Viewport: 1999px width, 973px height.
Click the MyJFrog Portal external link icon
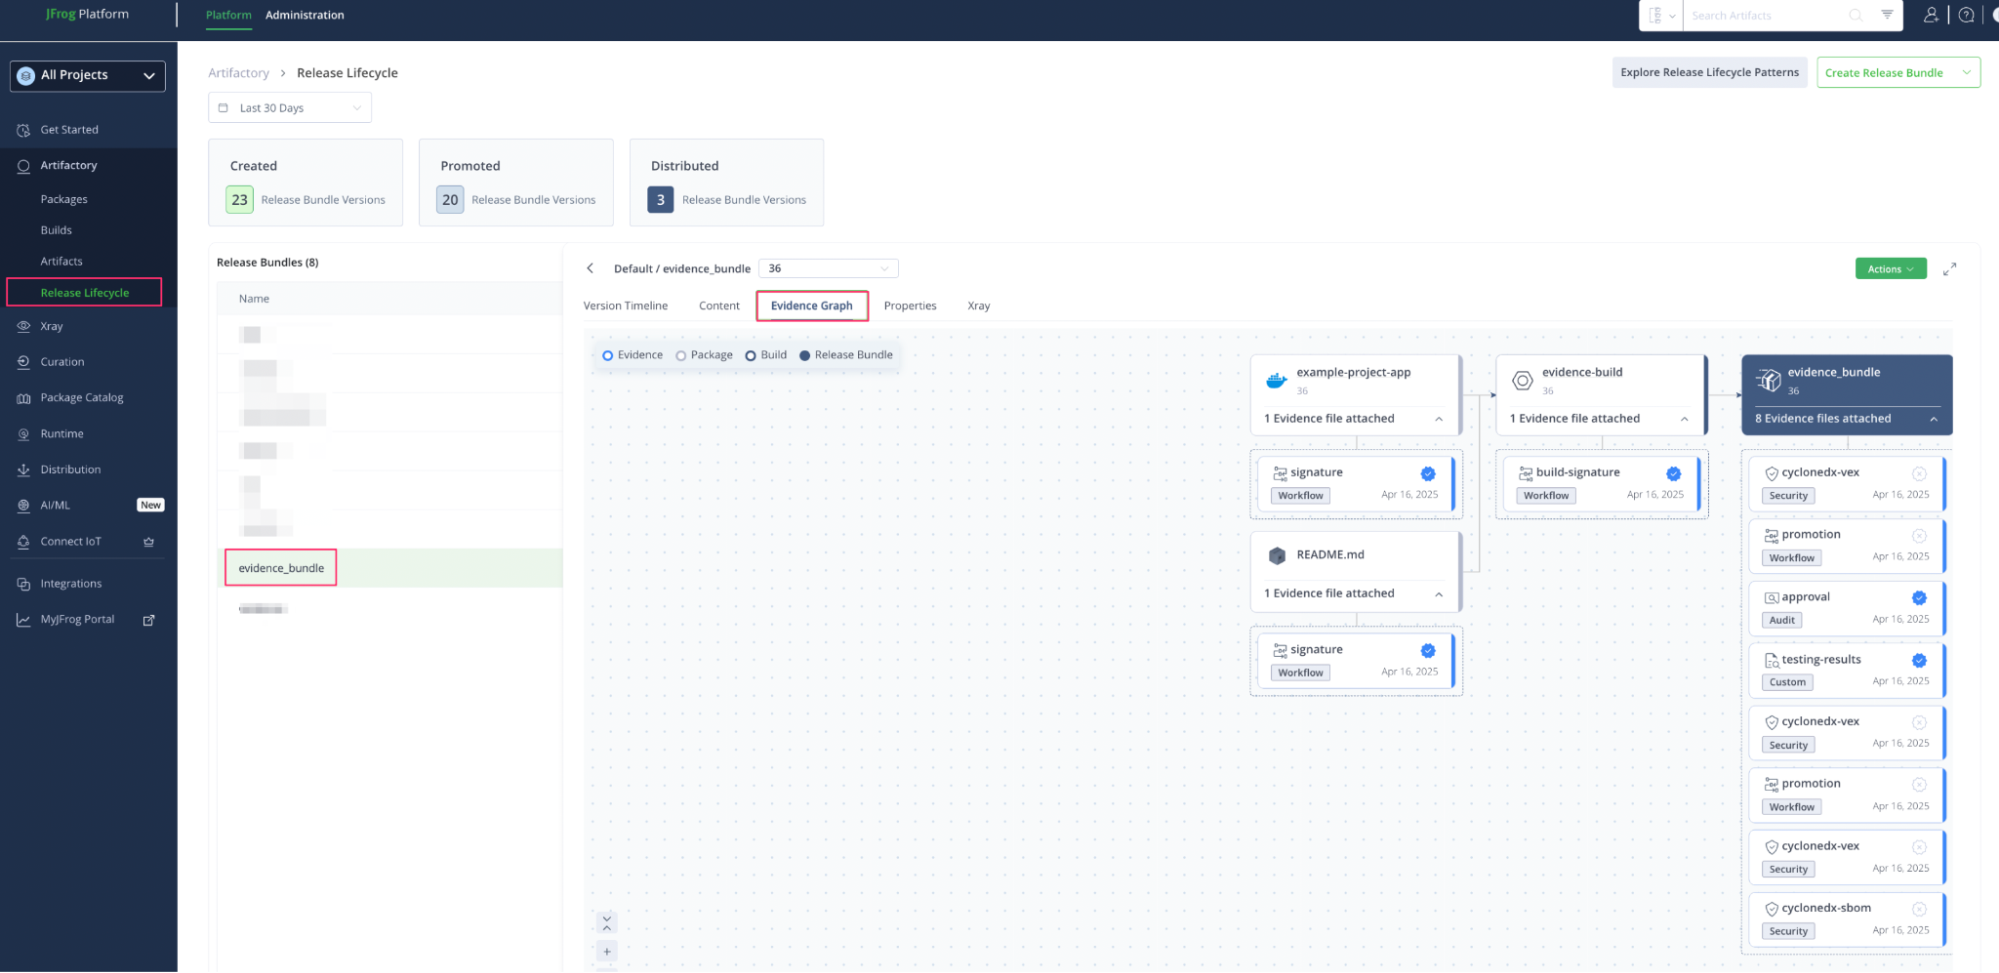[149, 620]
